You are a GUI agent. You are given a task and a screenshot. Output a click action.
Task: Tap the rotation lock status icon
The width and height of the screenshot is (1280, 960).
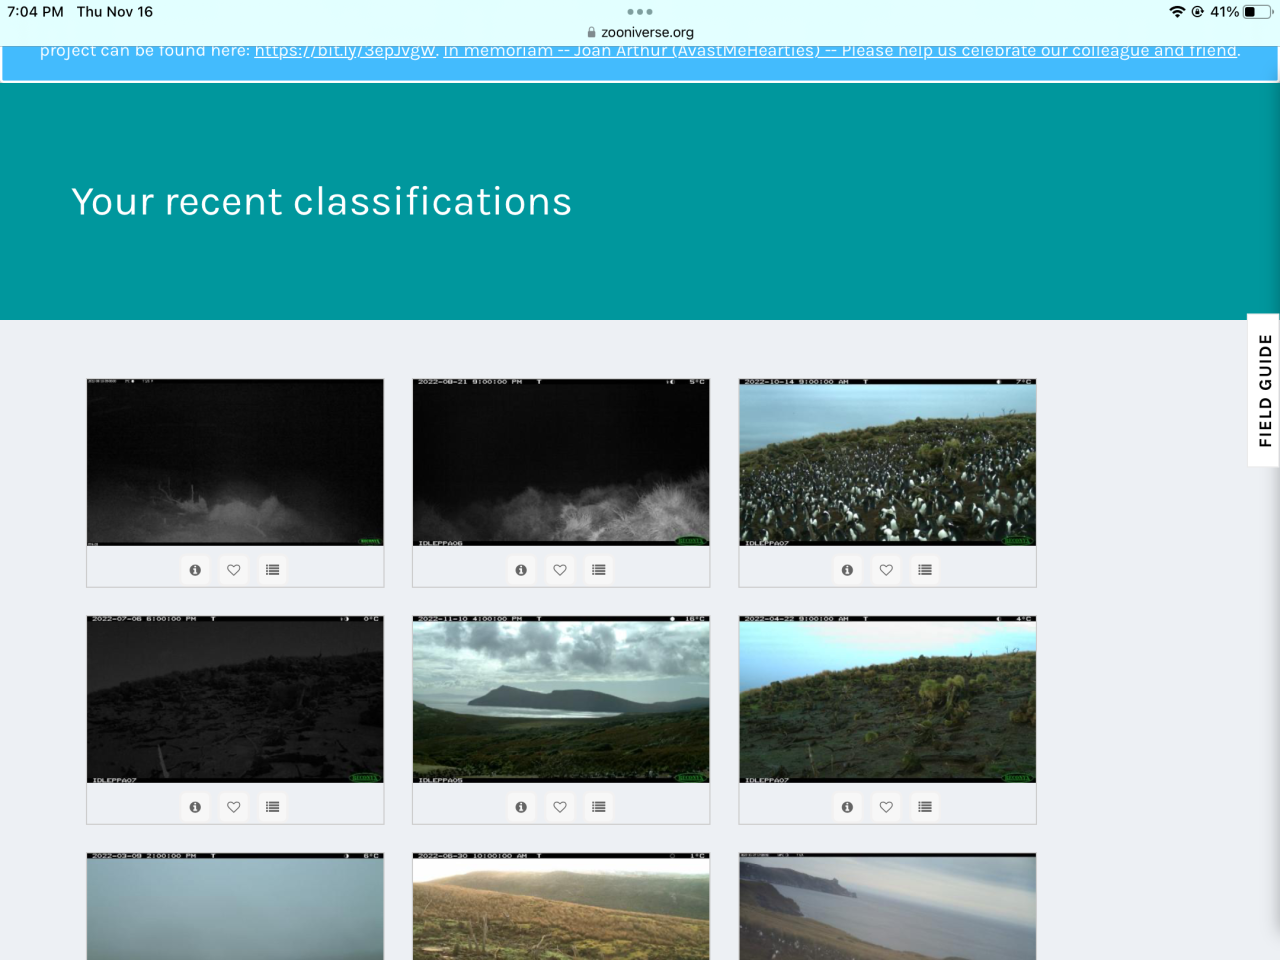click(x=1198, y=12)
